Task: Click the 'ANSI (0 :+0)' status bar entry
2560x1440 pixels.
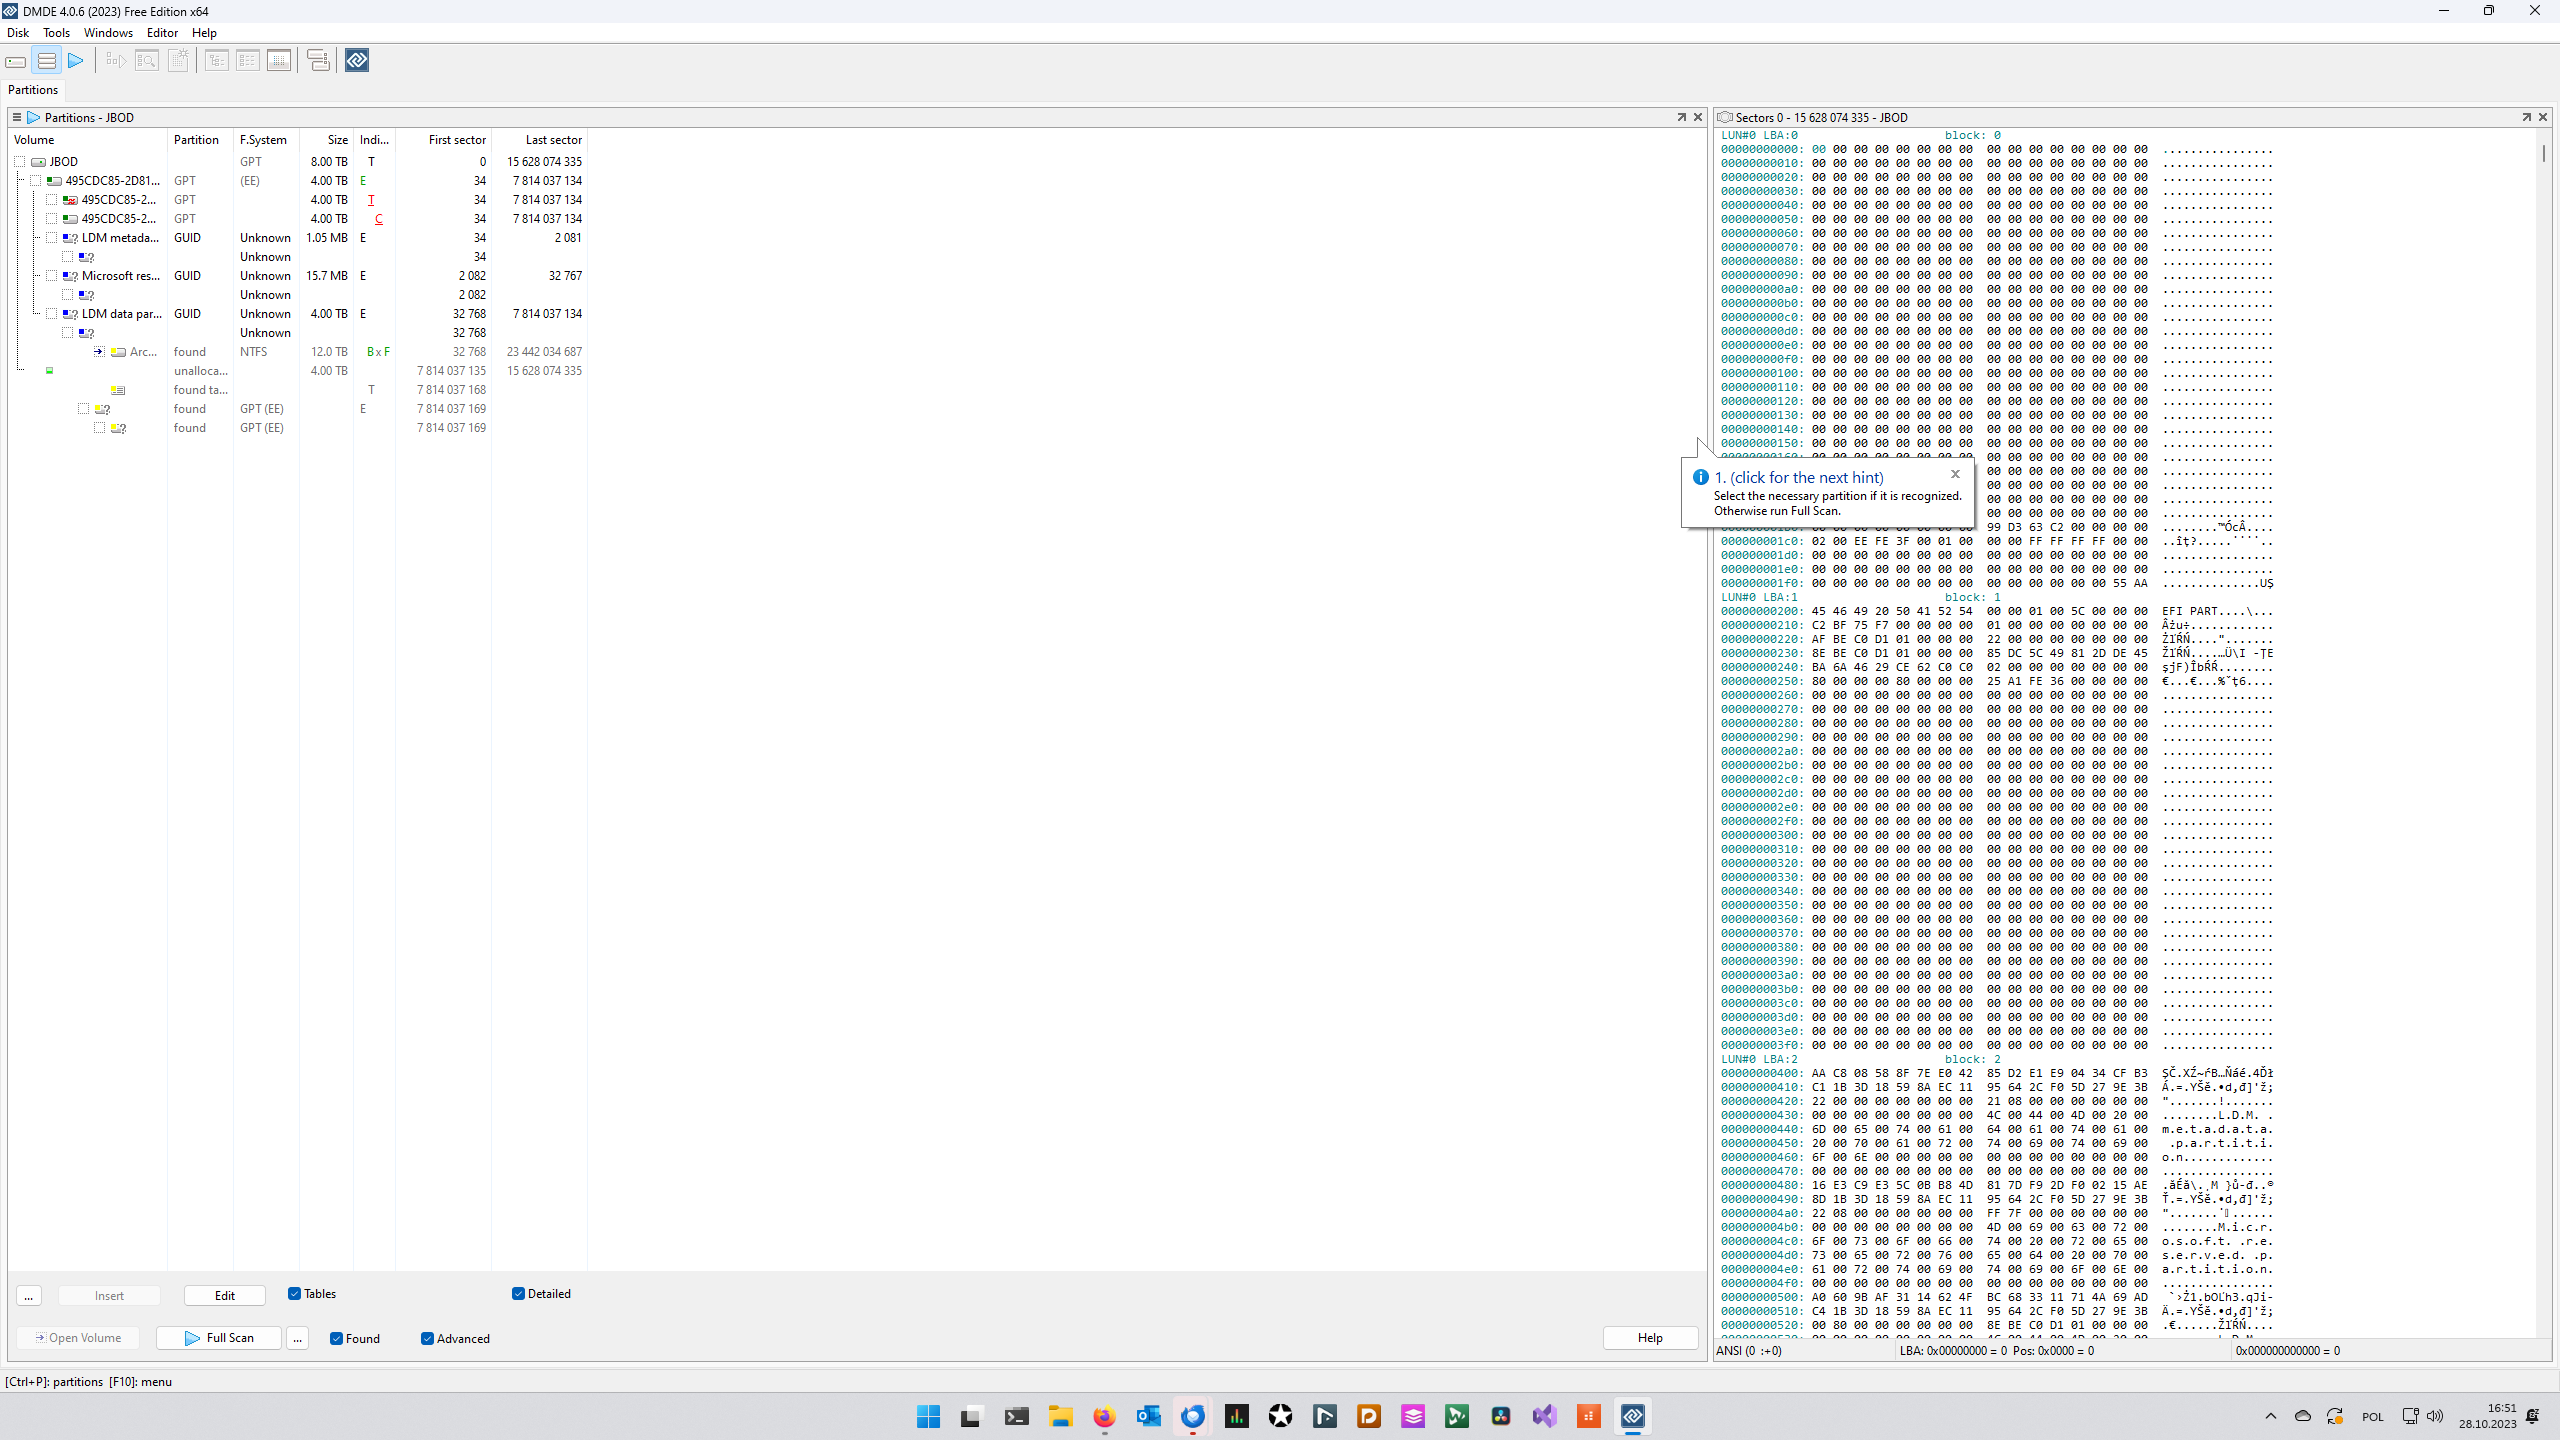Action: pos(1749,1351)
